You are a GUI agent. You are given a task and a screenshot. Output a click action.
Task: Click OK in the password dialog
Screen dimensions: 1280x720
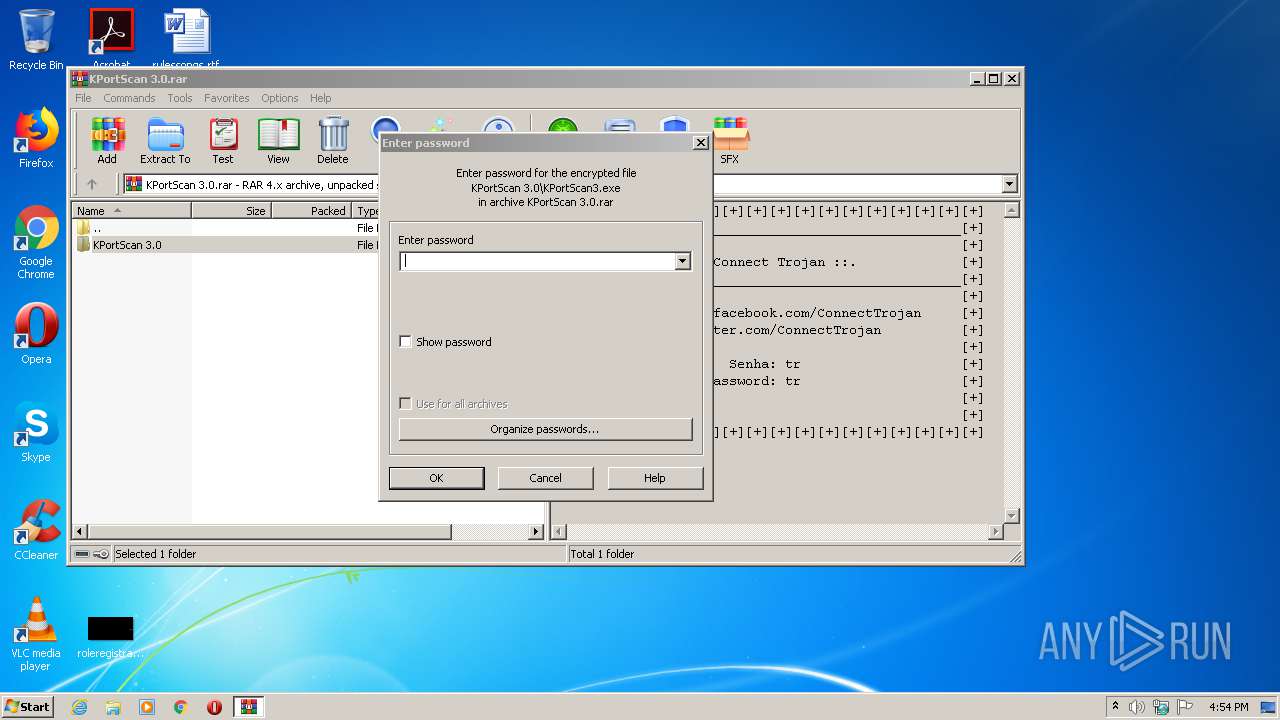[x=436, y=478]
